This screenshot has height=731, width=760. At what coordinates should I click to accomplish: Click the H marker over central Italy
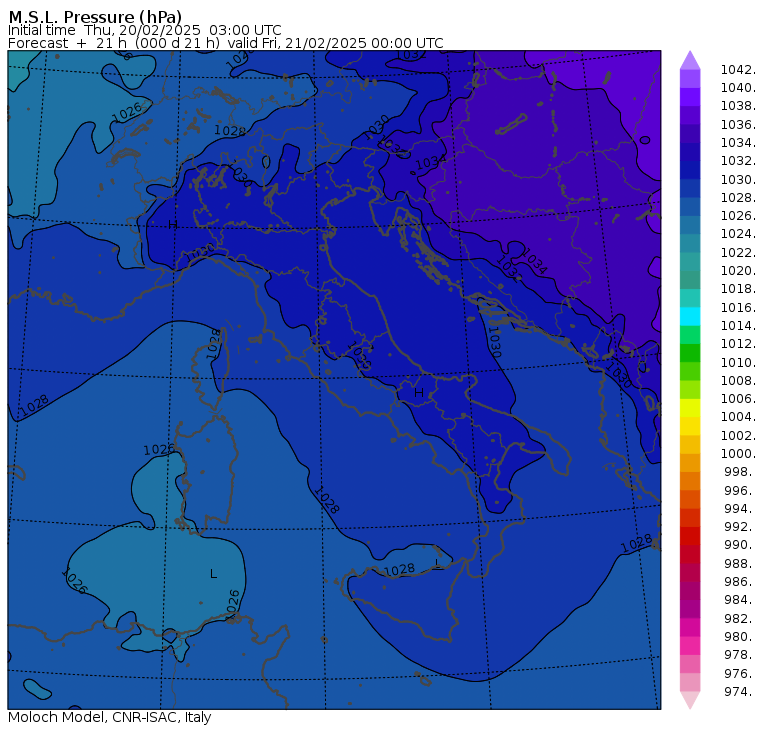coord(419,392)
